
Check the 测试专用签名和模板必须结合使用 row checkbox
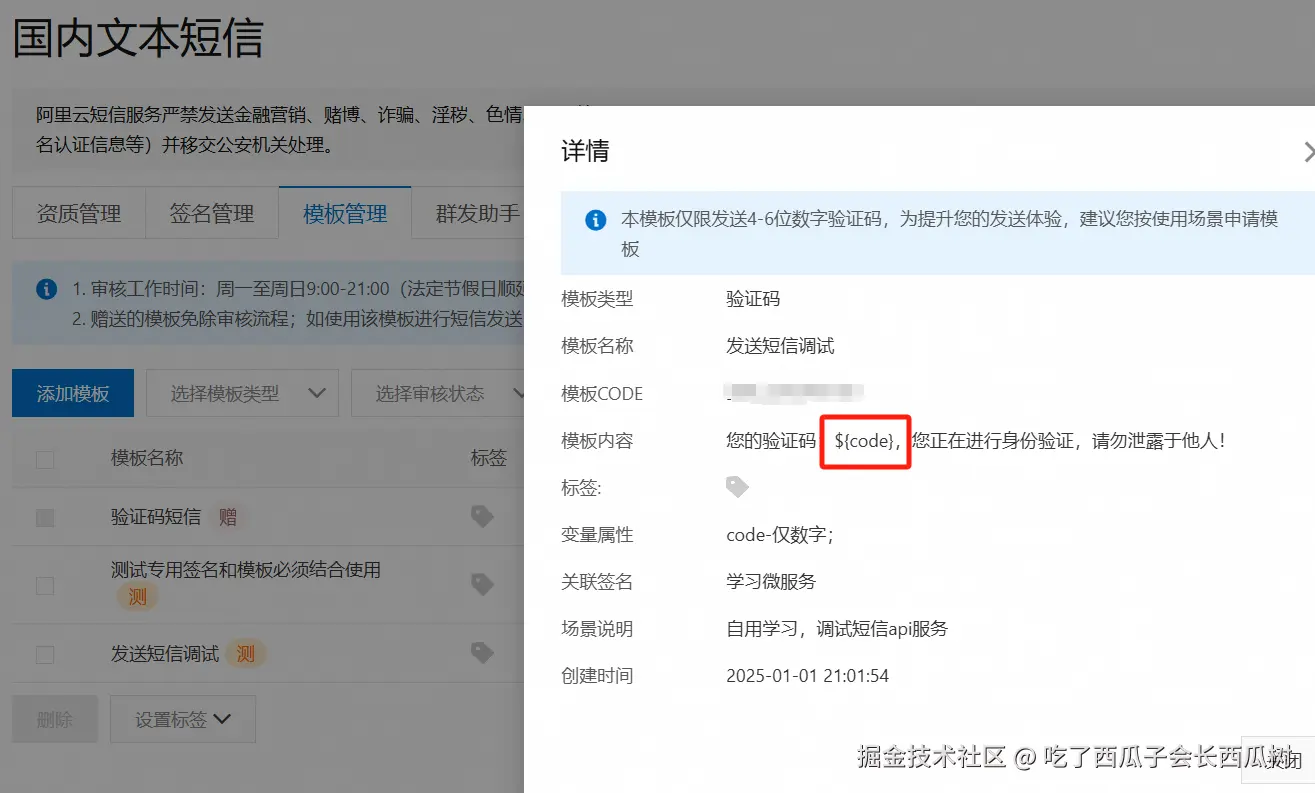pyautogui.click(x=45, y=585)
